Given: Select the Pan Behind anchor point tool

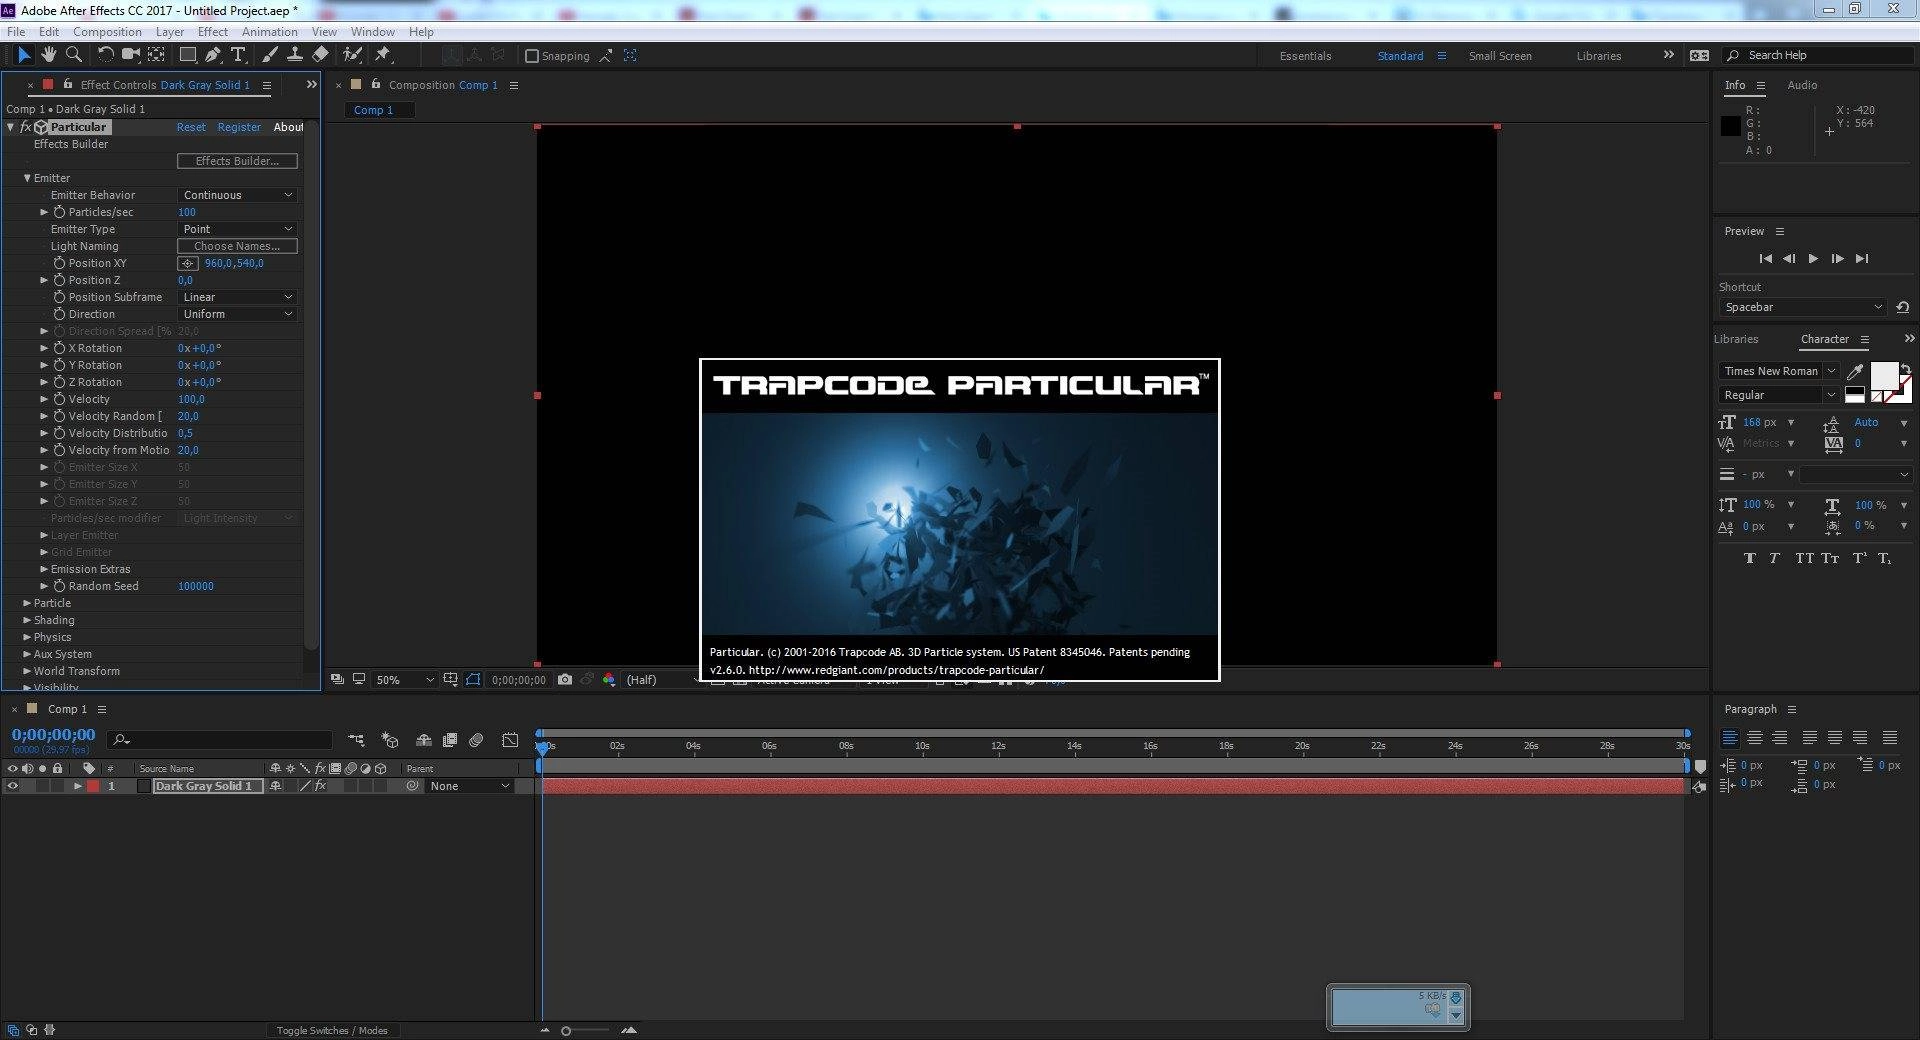Looking at the screenshot, I should [x=156, y=55].
